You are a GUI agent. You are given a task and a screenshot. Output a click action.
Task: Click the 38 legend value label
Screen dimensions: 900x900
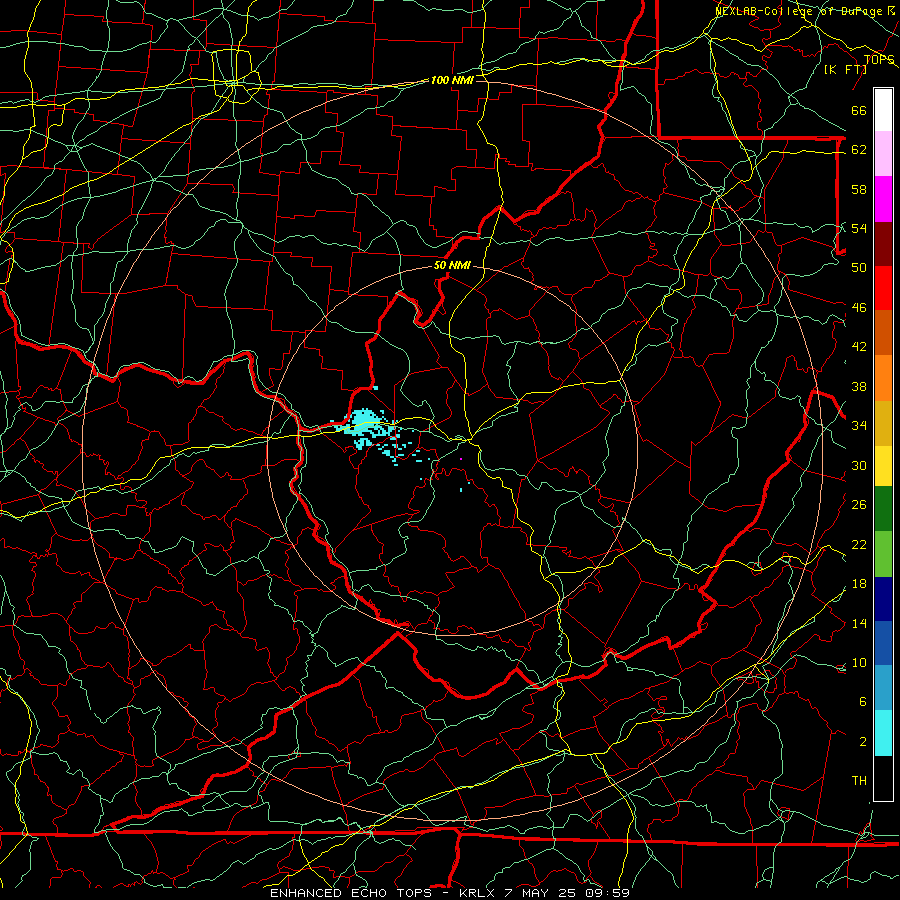pyautogui.click(x=859, y=386)
